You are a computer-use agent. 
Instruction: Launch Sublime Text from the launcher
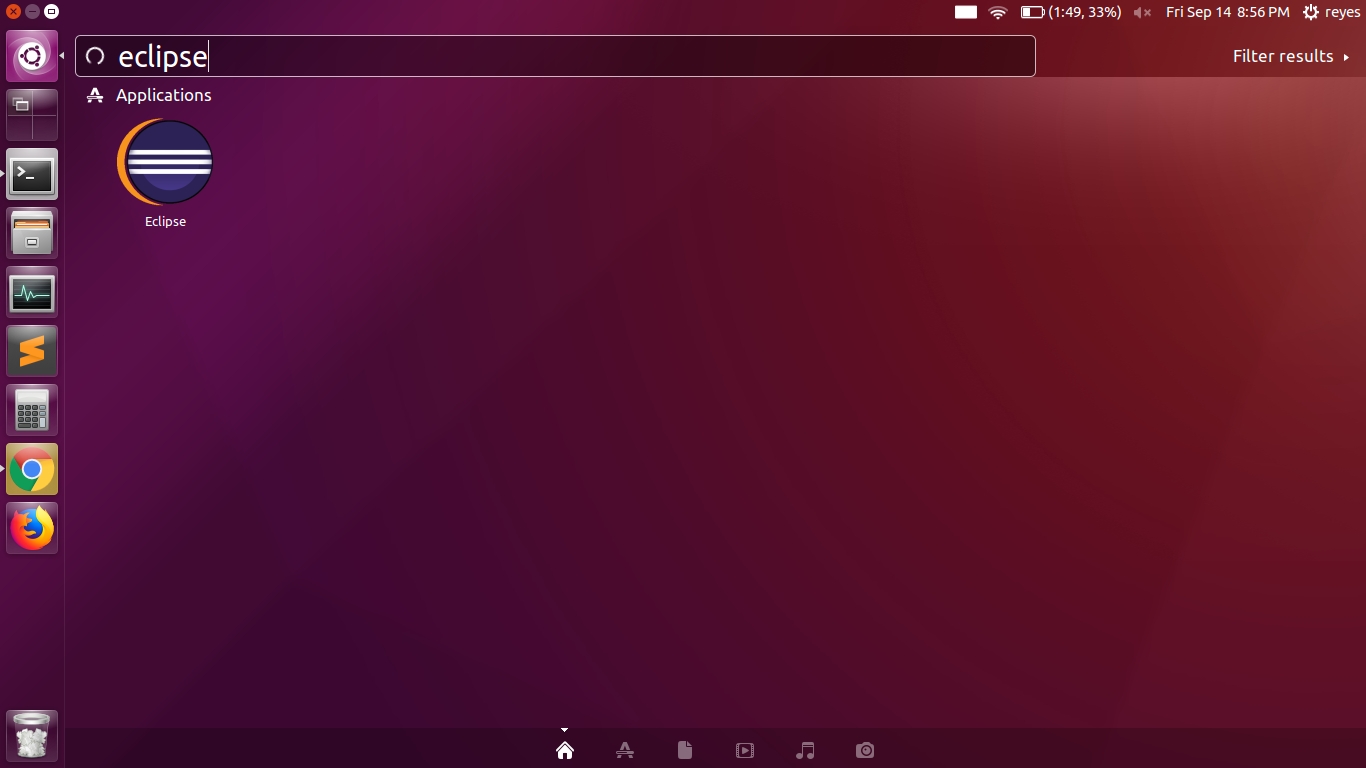click(x=32, y=352)
